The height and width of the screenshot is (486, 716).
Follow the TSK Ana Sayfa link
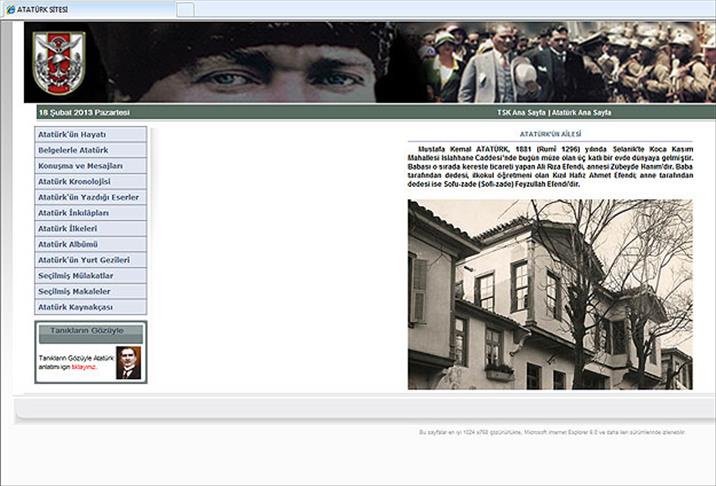(521, 112)
